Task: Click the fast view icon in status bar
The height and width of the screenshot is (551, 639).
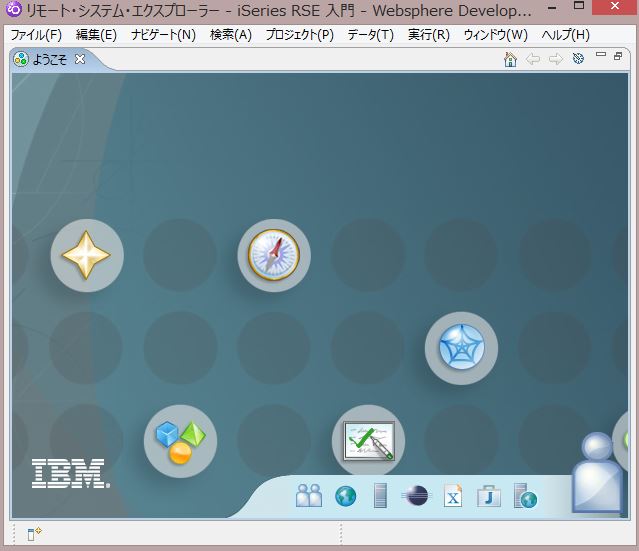Action: (x=35, y=533)
